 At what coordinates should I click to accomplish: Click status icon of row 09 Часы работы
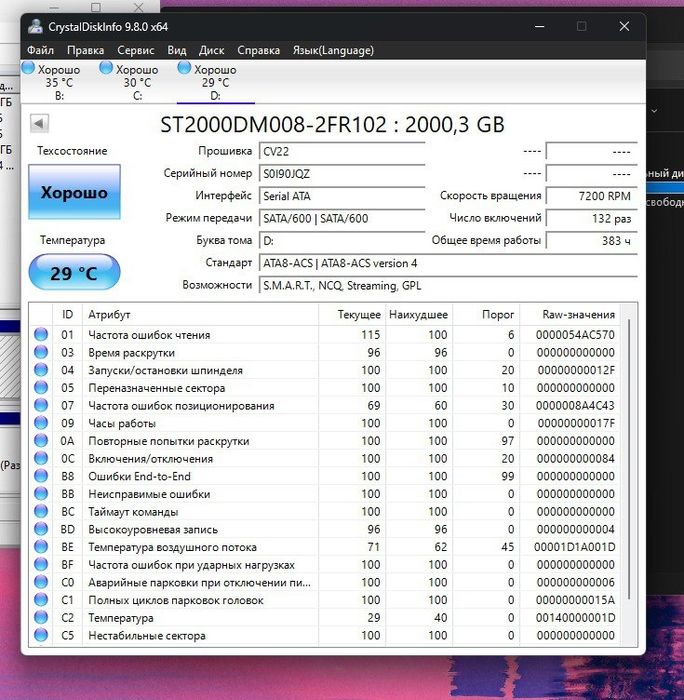(x=41, y=423)
